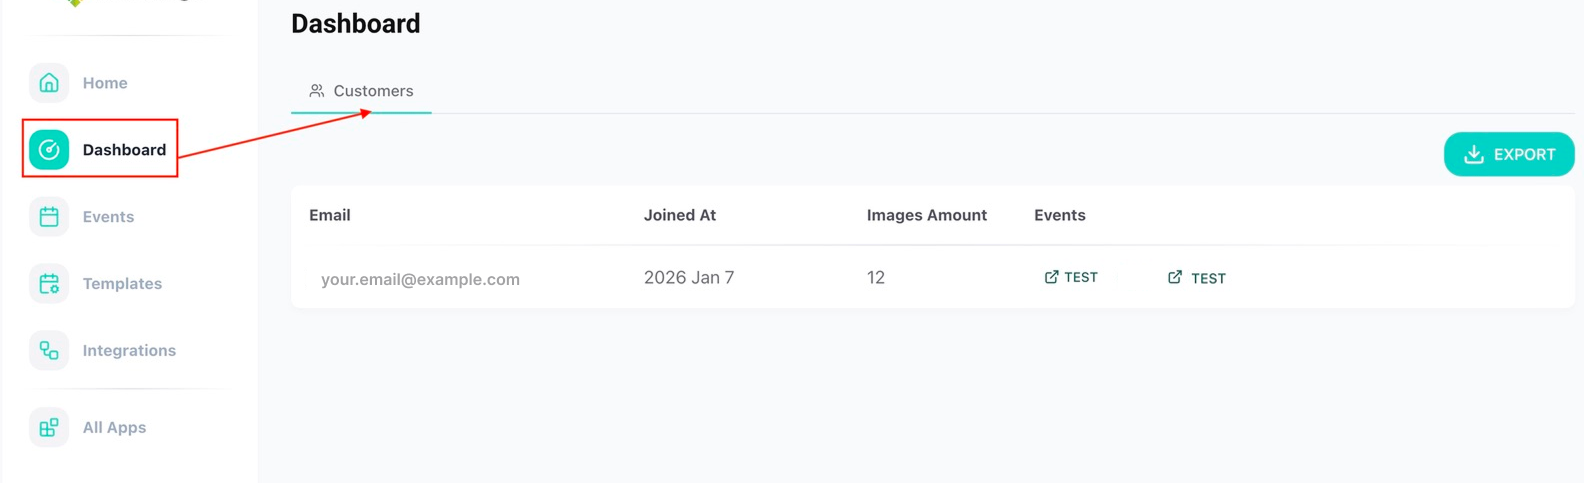Open the first TEST event link
This screenshot has height=483, width=1584.
tap(1080, 277)
